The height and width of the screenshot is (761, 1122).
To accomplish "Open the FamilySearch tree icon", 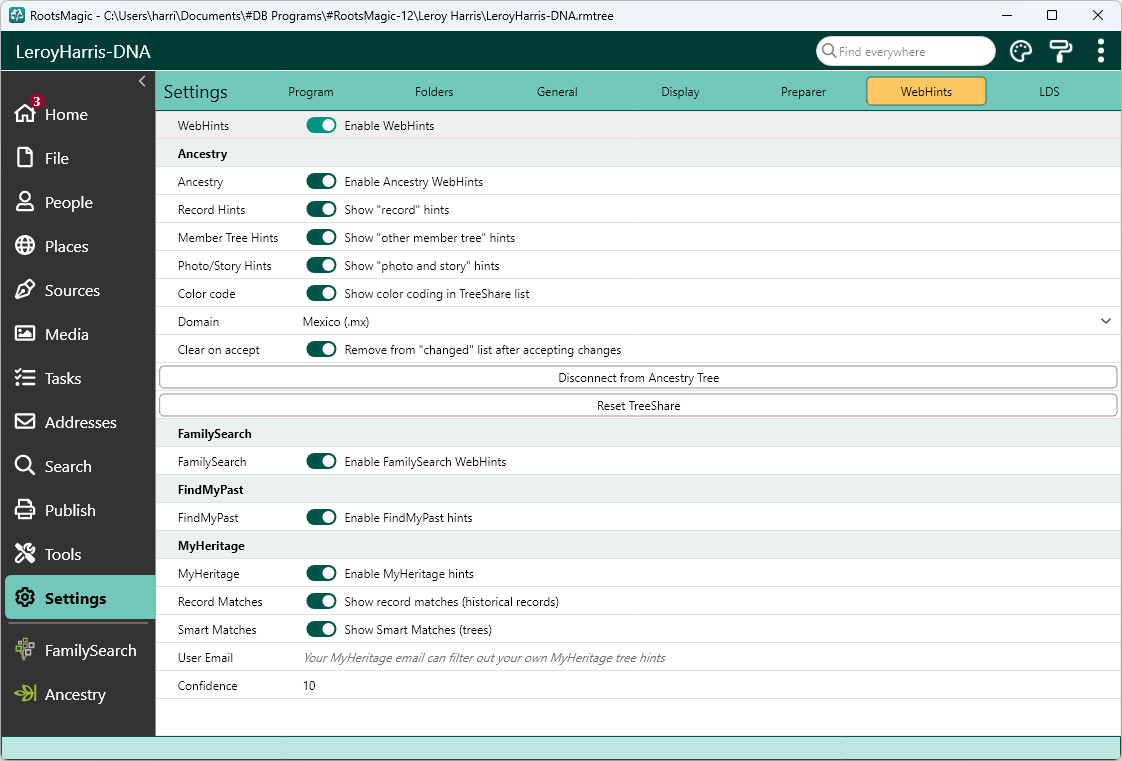I will [25, 649].
